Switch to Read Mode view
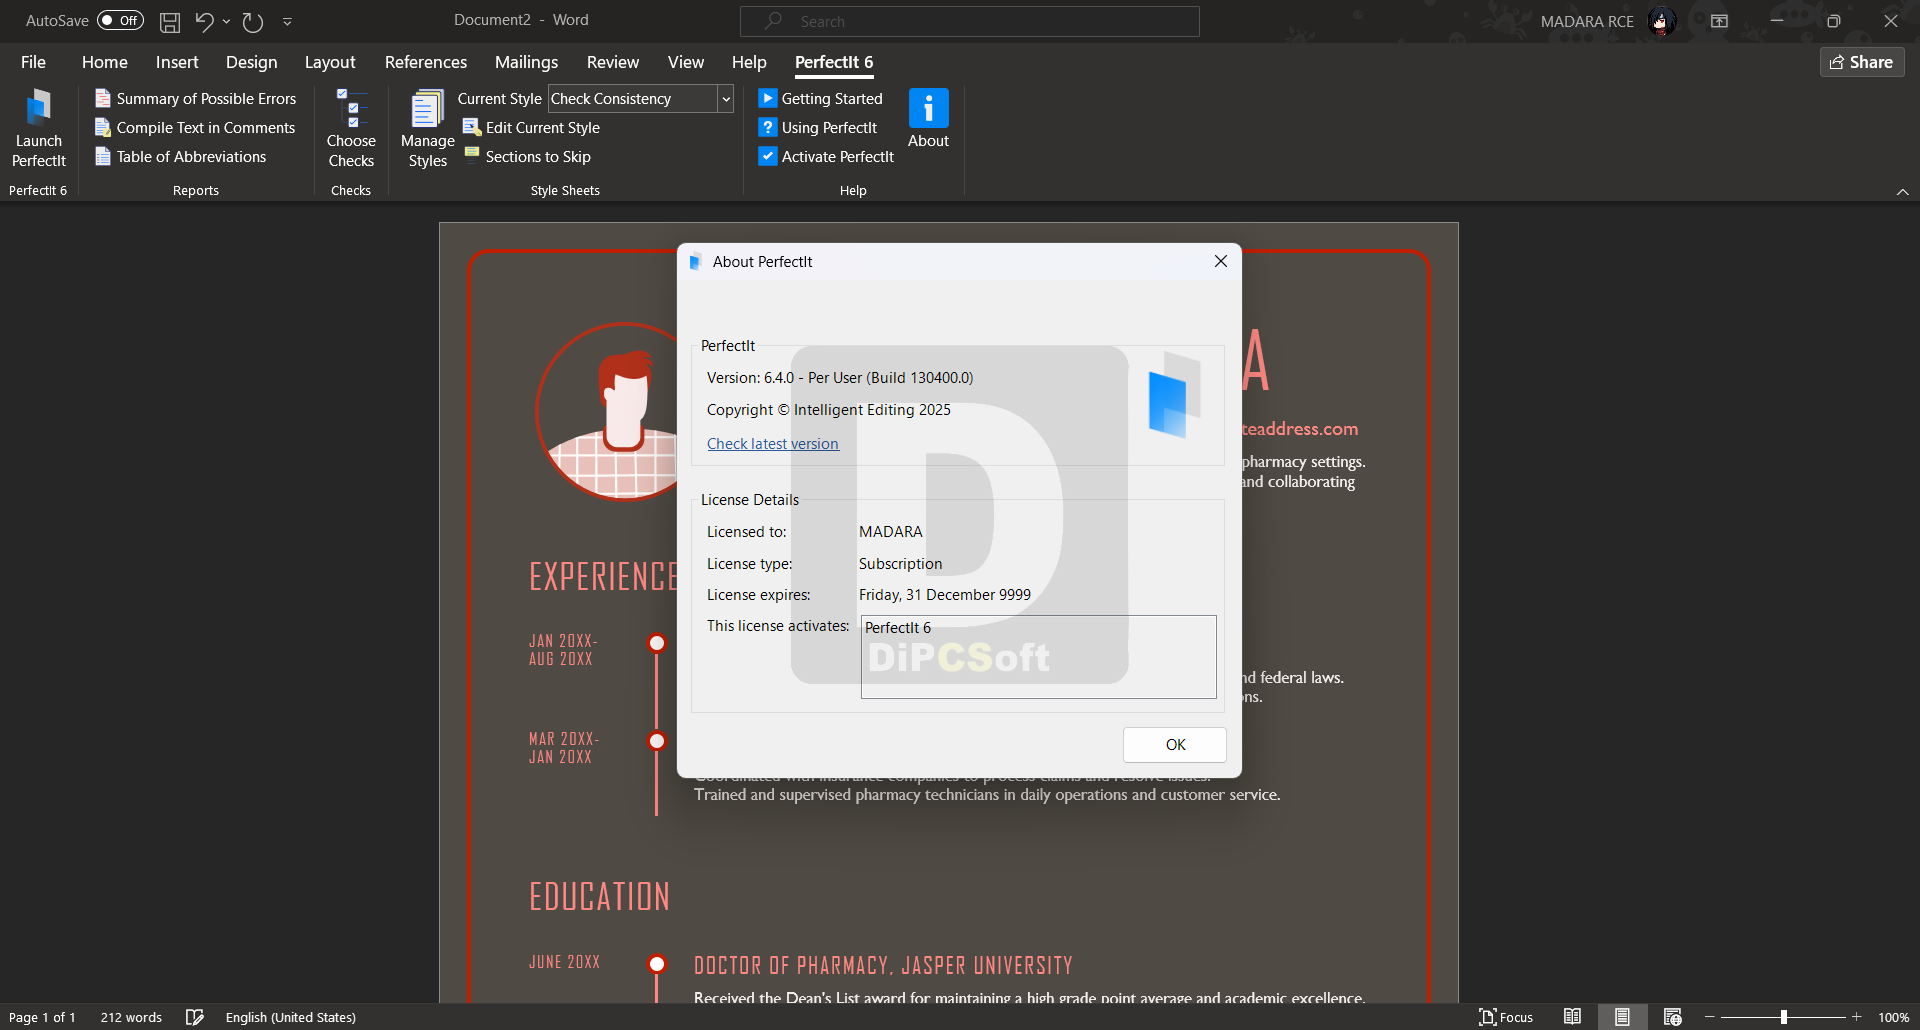This screenshot has width=1920, height=1030. (x=1572, y=1017)
